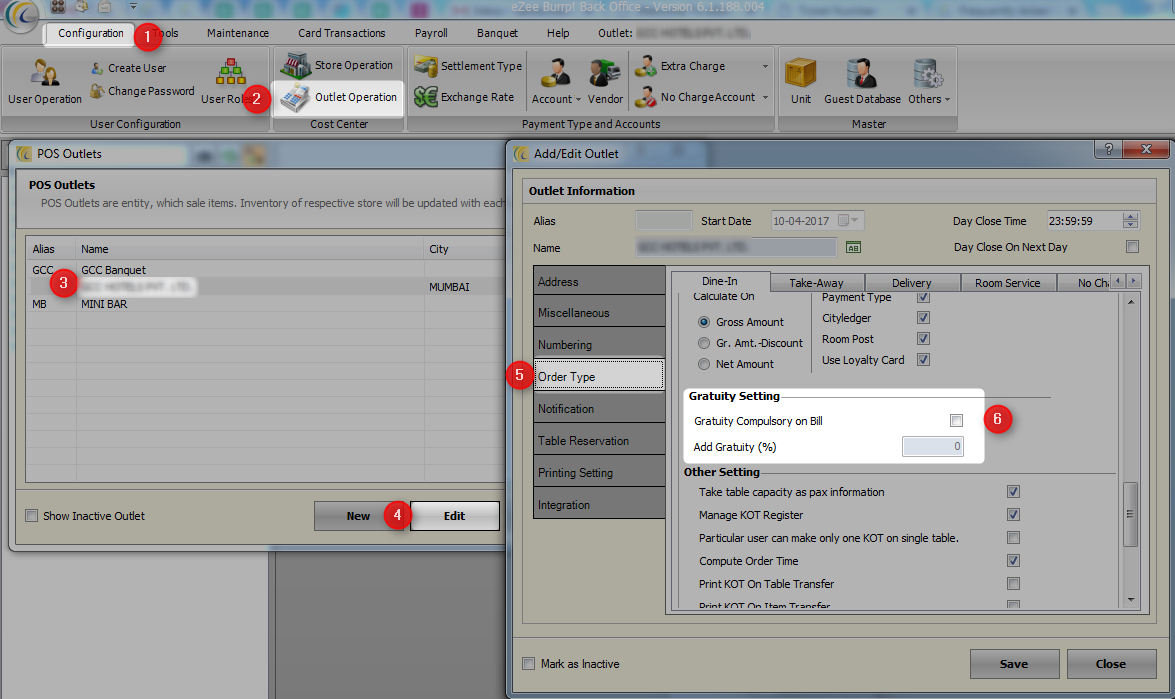Open Printing Setting section
Viewport: 1175px width, 699px height.
click(x=599, y=473)
